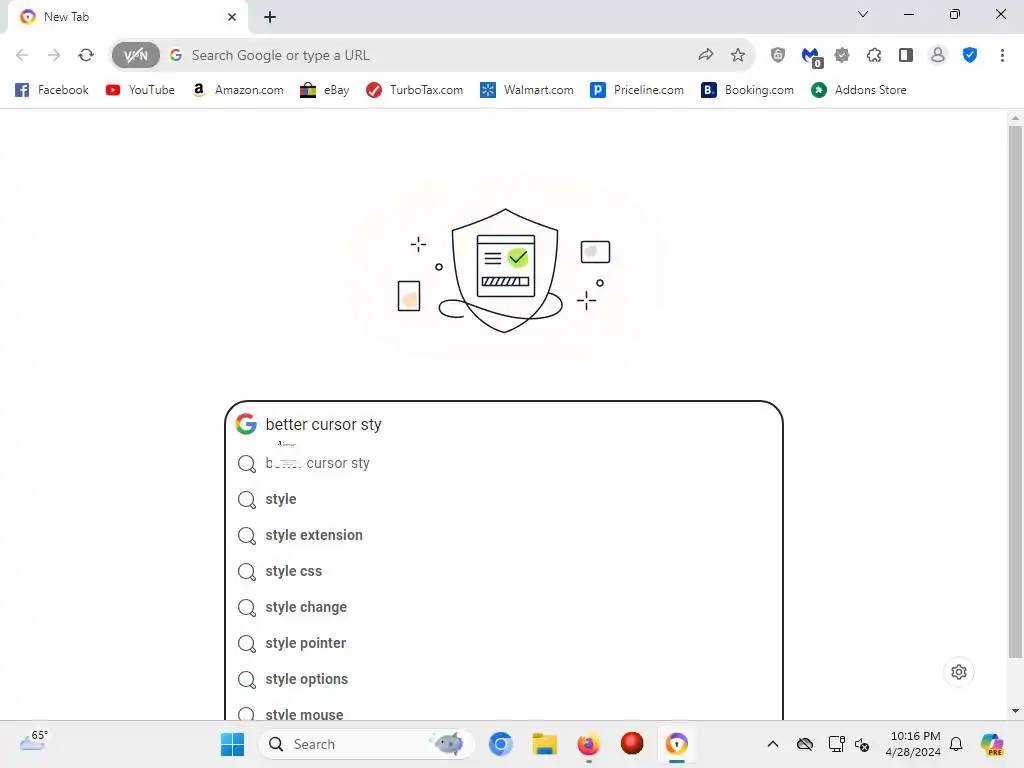Open the Walmart.com bookmark
The image size is (1024, 768).
[x=527, y=90]
